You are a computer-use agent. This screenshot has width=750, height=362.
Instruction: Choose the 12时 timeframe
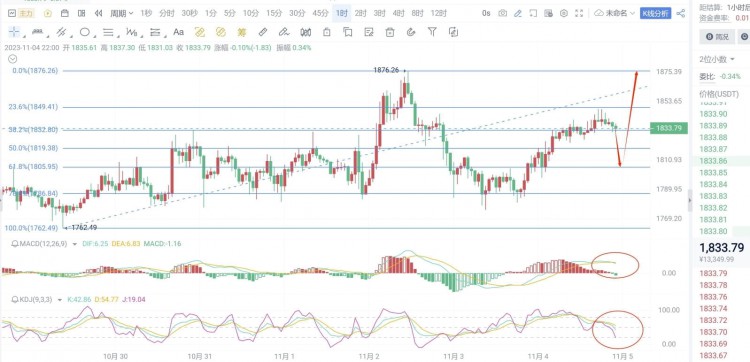tap(439, 13)
